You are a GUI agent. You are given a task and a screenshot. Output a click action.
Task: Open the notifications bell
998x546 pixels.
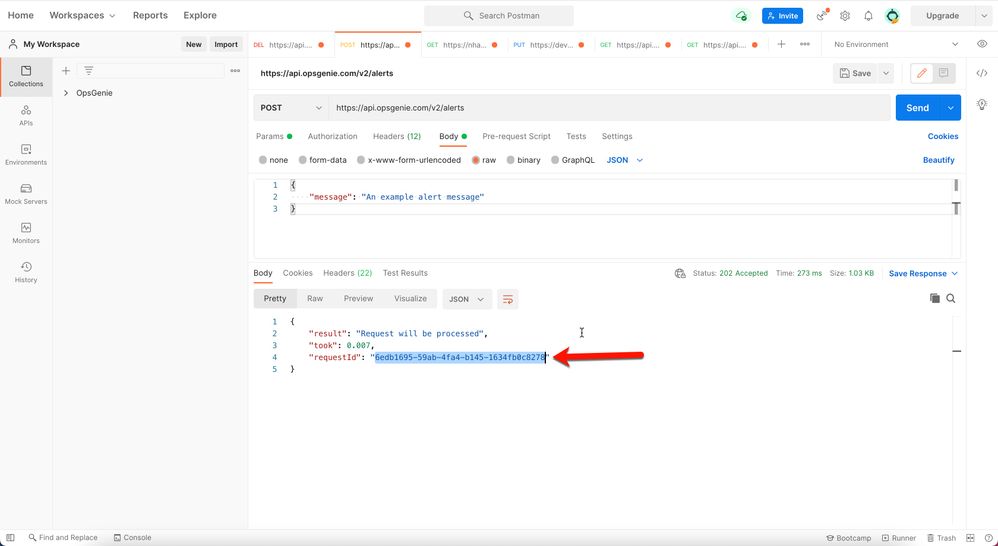[x=868, y=16]
